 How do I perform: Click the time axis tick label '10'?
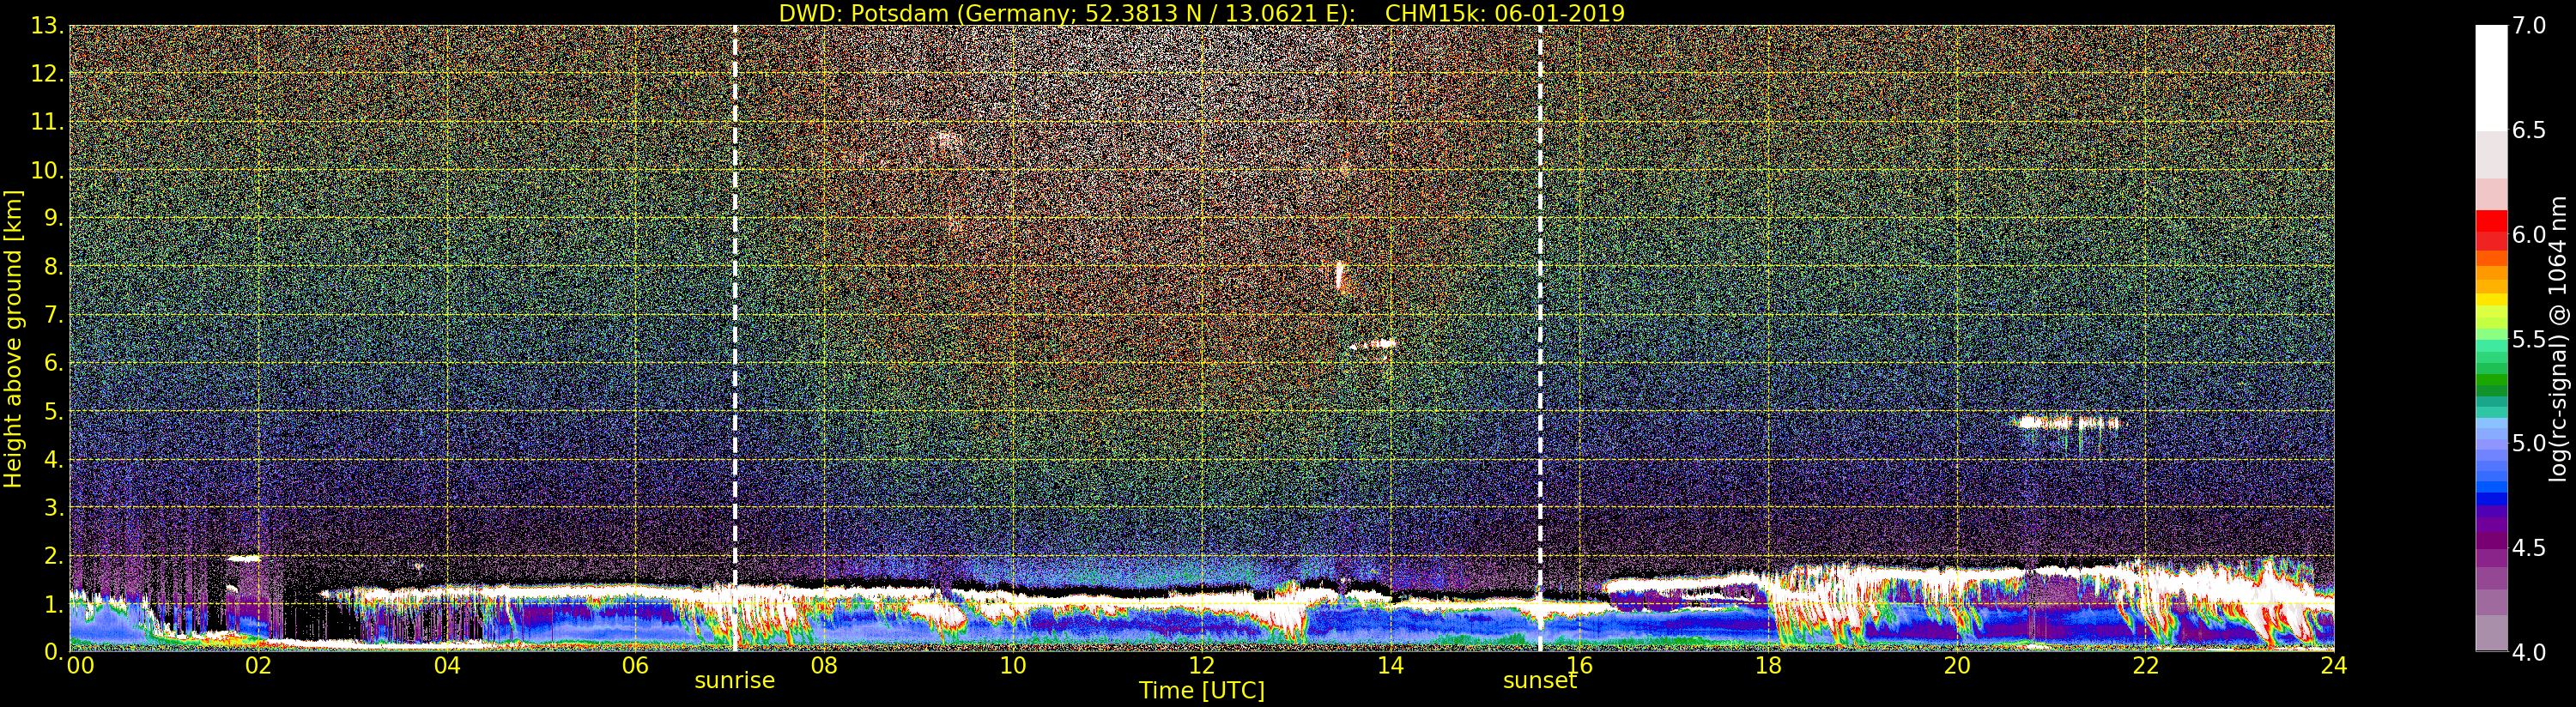[1013, 666]
